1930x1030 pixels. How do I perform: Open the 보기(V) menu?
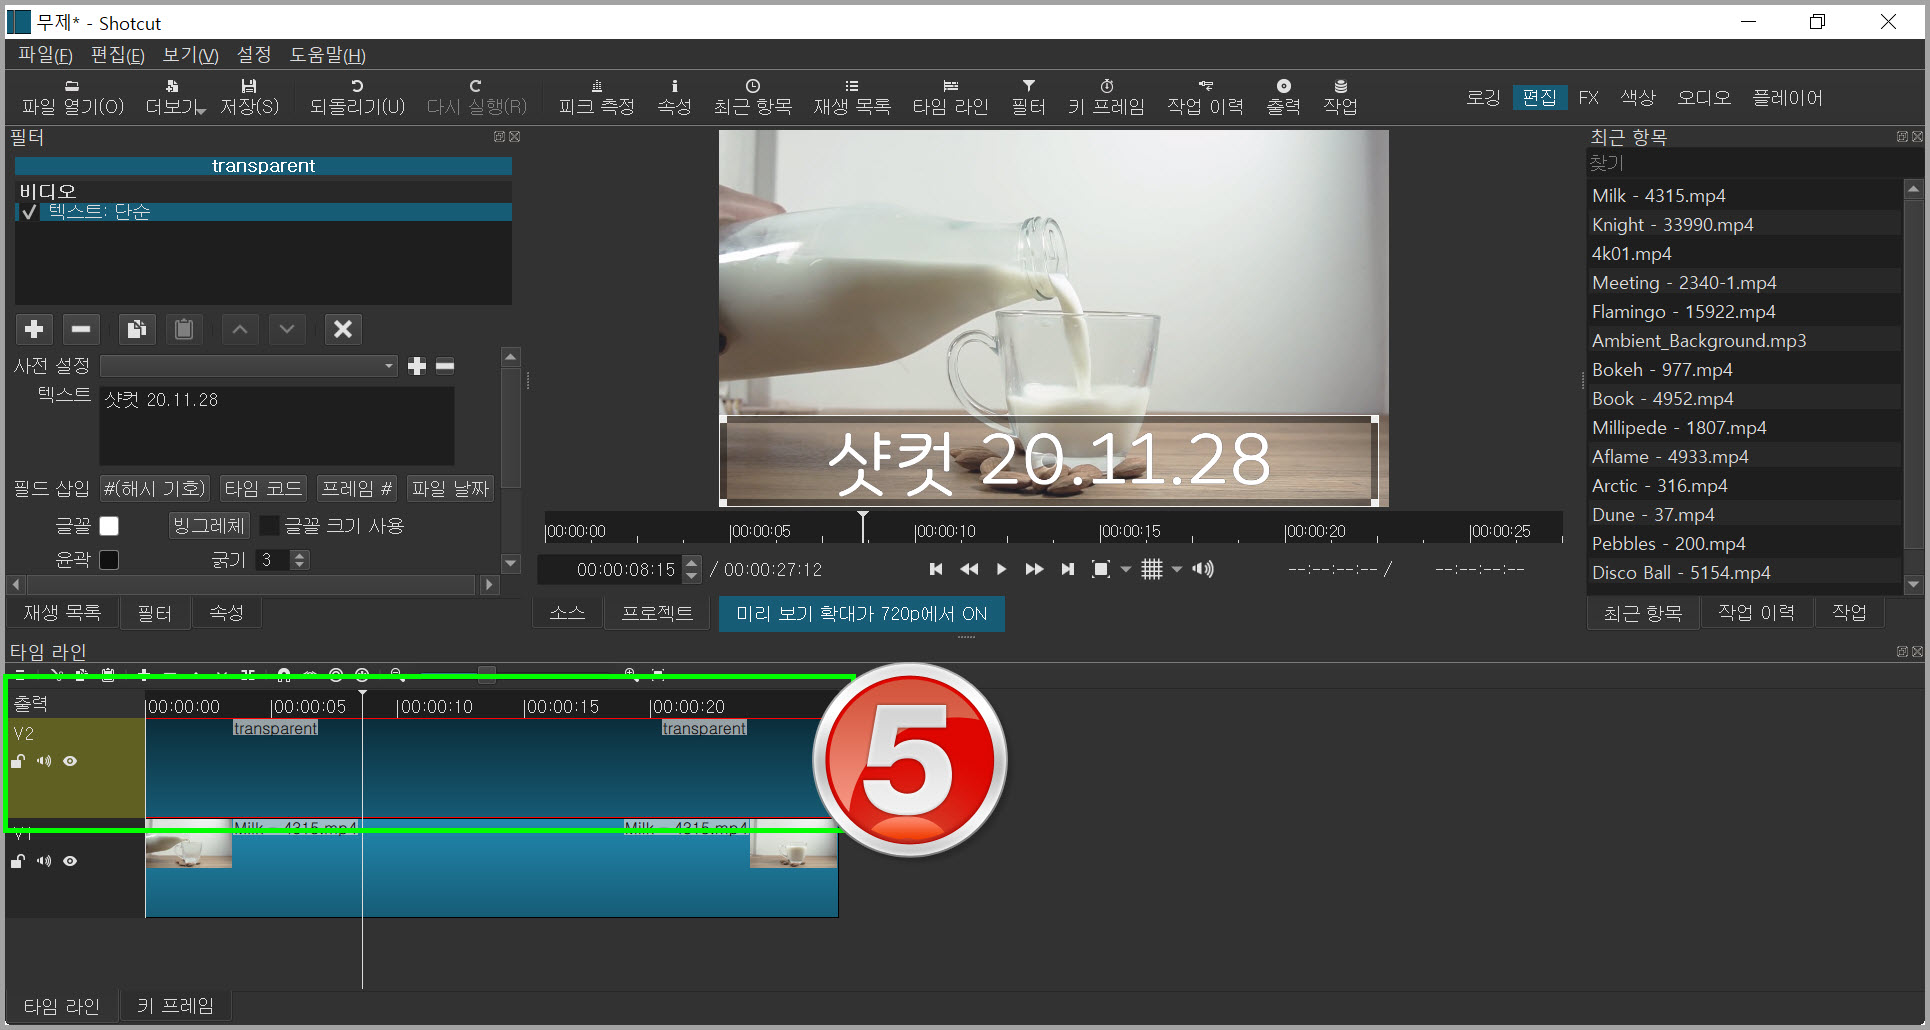[x=190, y=55]
